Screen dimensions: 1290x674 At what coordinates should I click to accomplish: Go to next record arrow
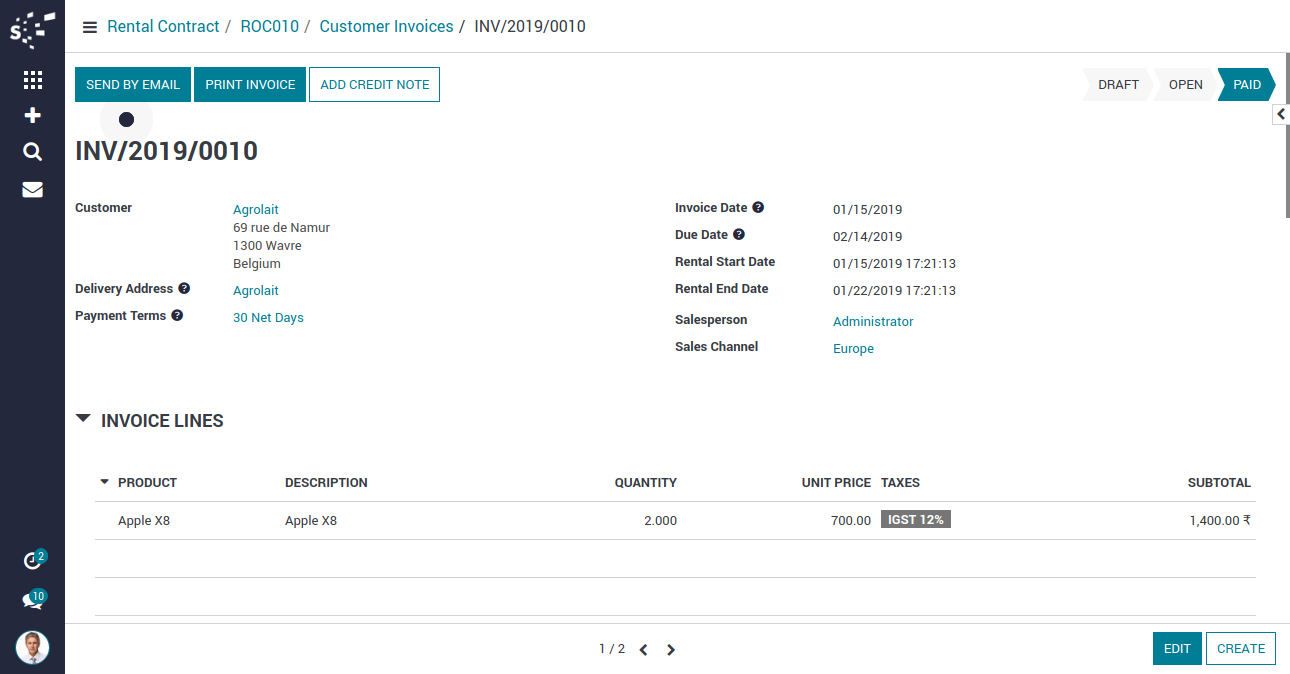[671, 650]
